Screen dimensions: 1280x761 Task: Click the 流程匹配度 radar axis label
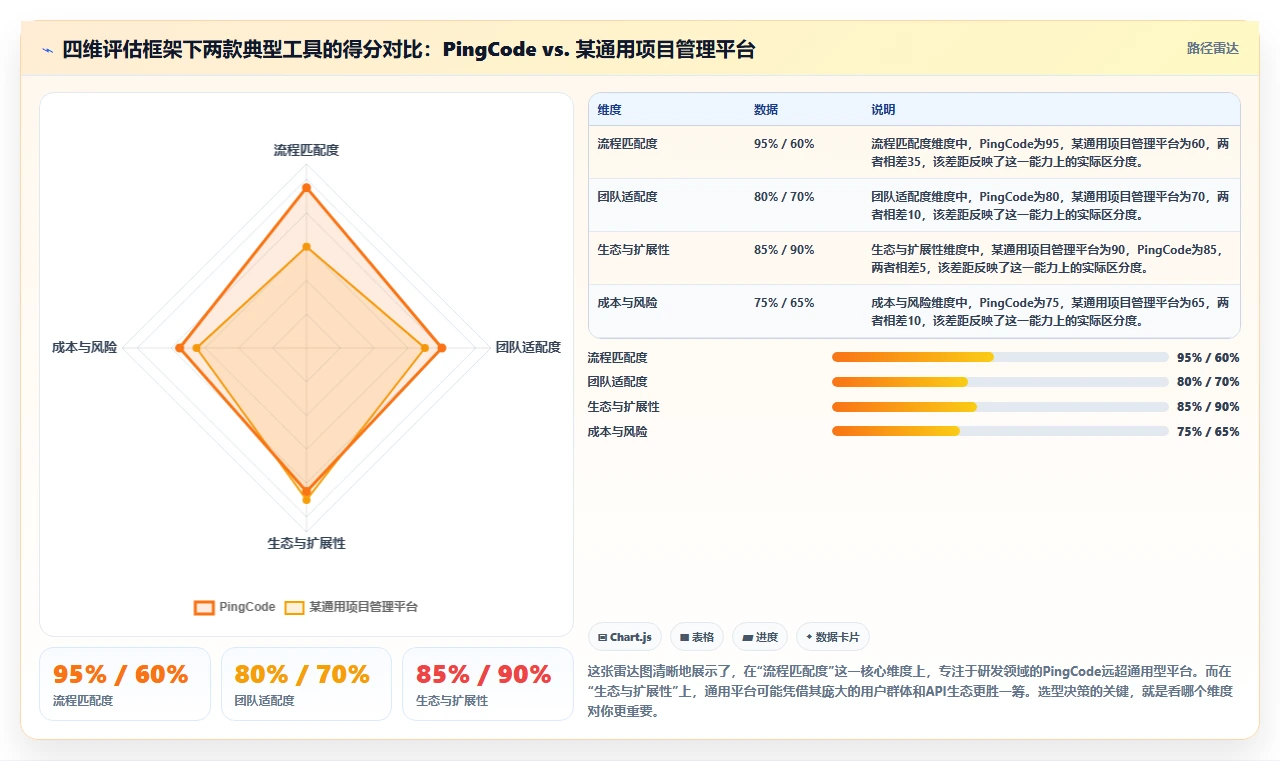306,150
